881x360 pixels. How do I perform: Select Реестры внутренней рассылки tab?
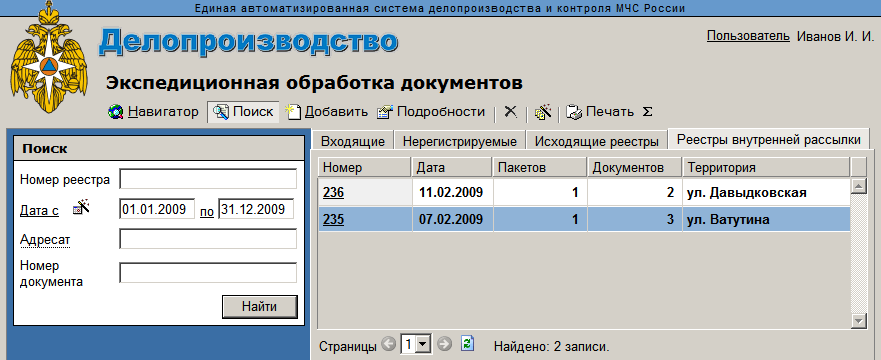769,139
